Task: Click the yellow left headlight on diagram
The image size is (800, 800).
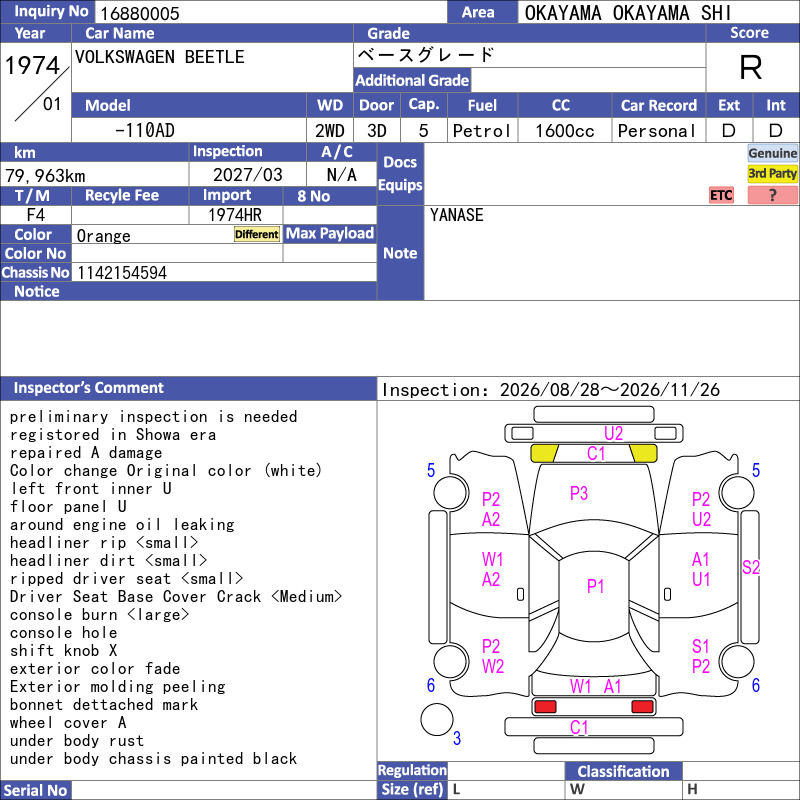Action: point(544,453)
